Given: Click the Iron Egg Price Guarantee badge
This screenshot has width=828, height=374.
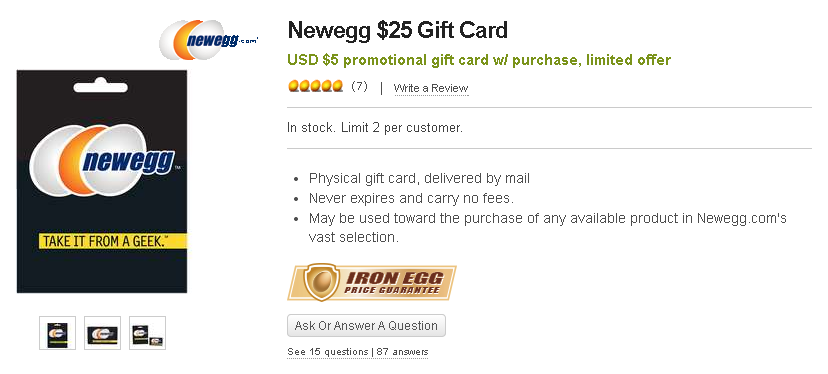Looking at the screenshot, I should pos(372,283).
